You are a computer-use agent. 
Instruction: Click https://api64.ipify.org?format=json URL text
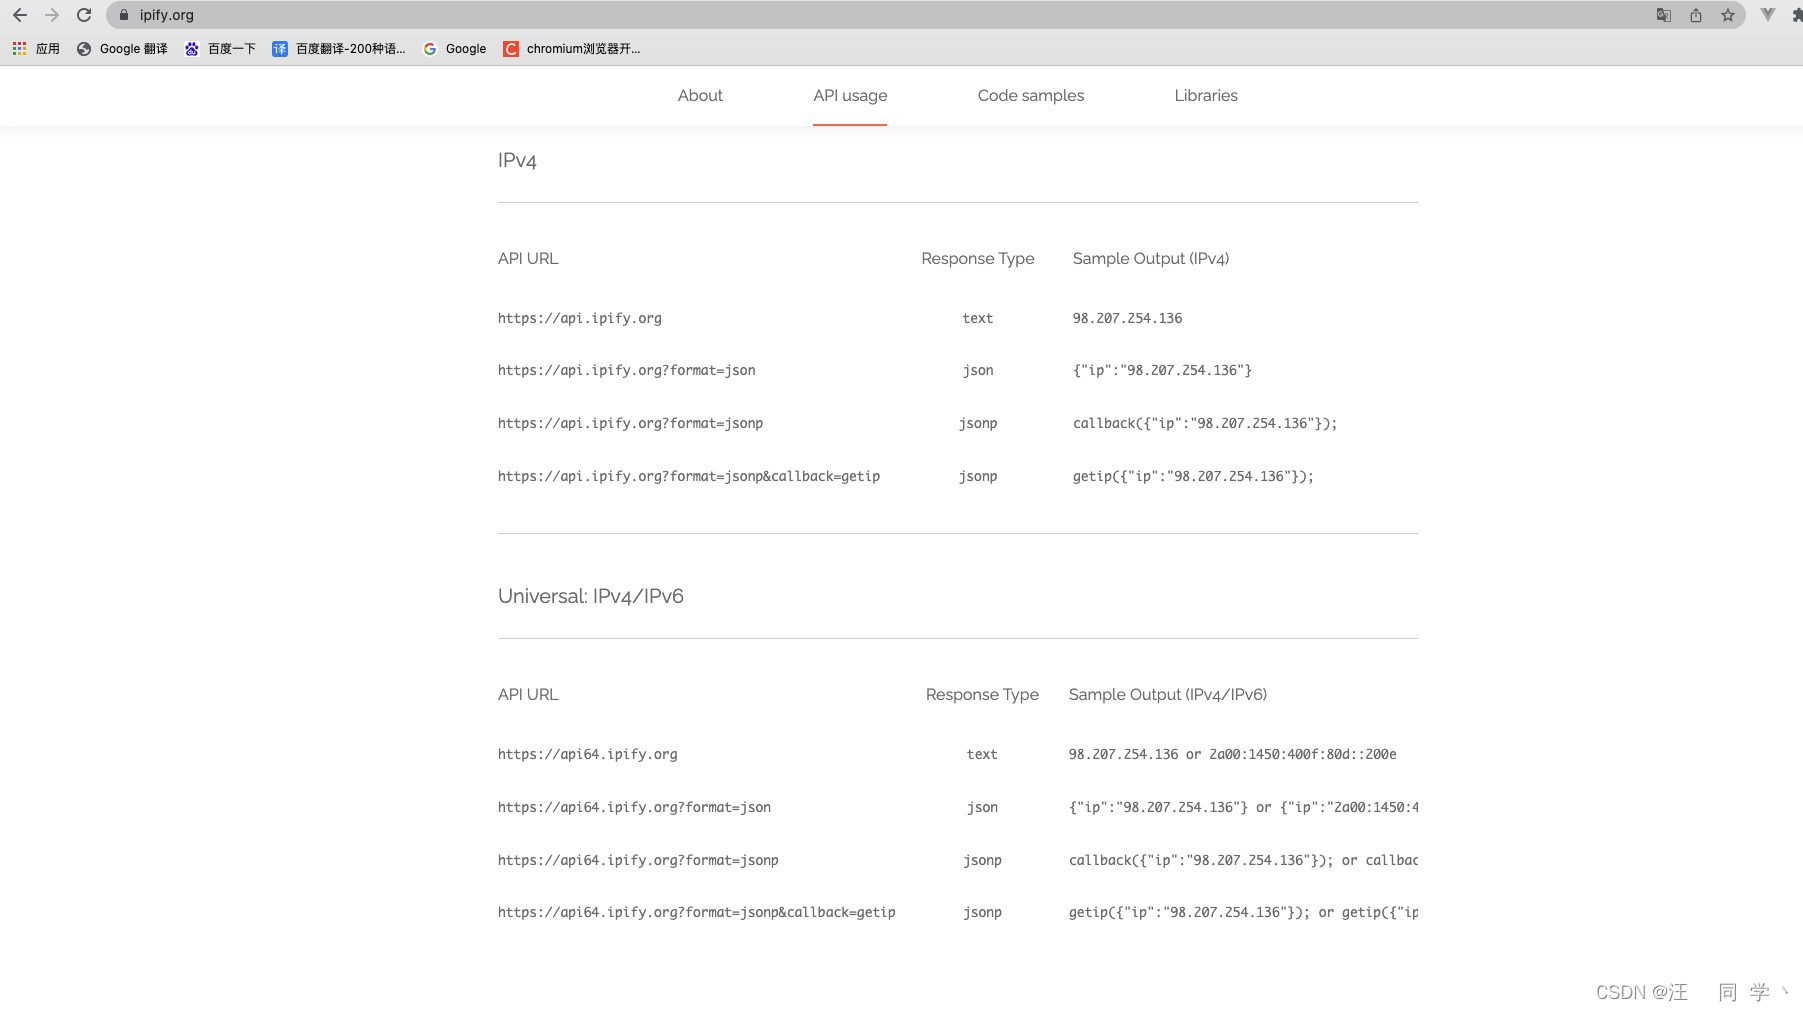click(x=635, y=807)
